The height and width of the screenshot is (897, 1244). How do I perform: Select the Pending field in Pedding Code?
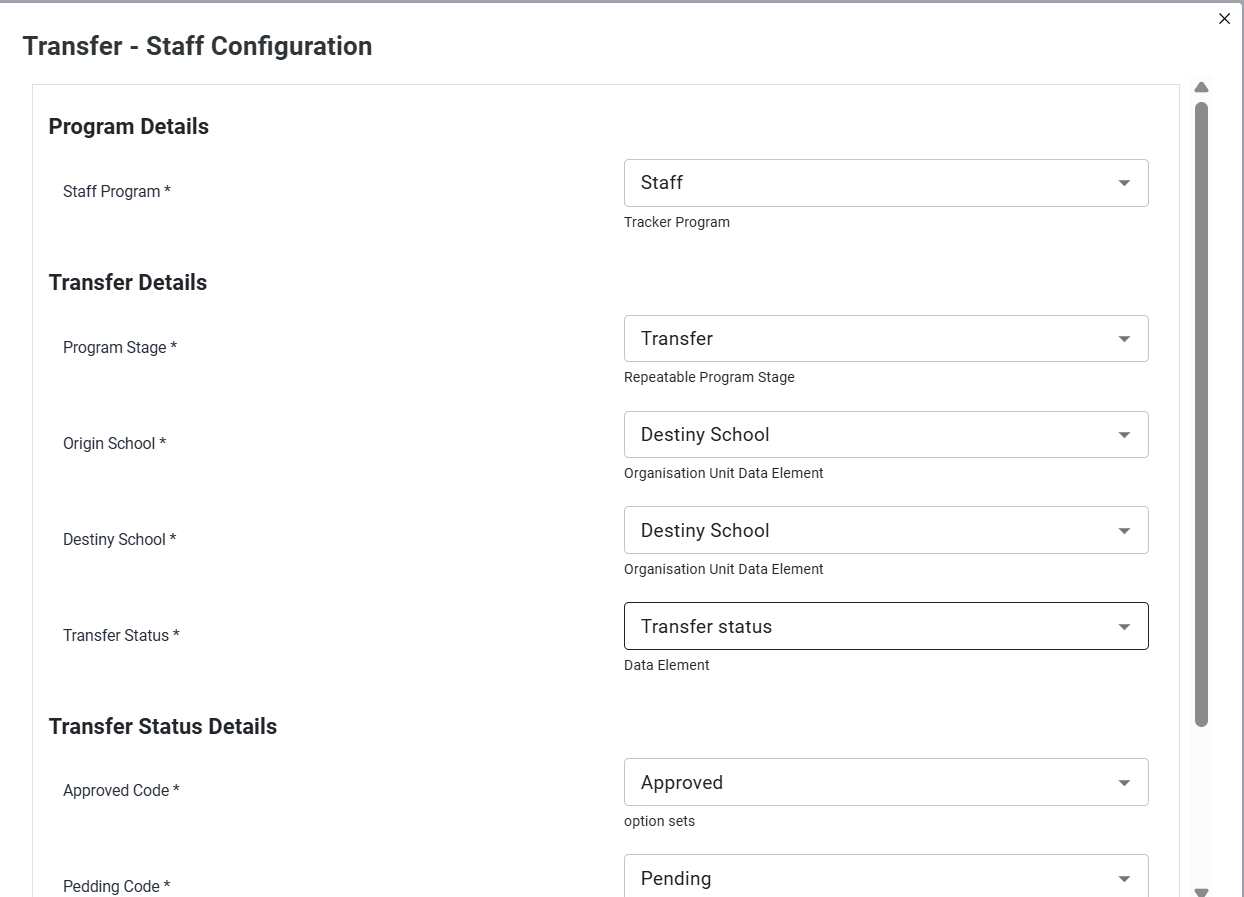[886, 876]
